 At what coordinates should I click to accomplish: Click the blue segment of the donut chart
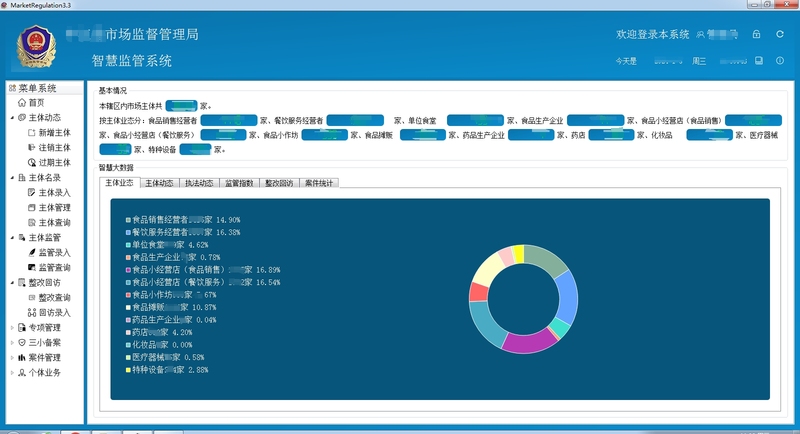coord(567,299)
